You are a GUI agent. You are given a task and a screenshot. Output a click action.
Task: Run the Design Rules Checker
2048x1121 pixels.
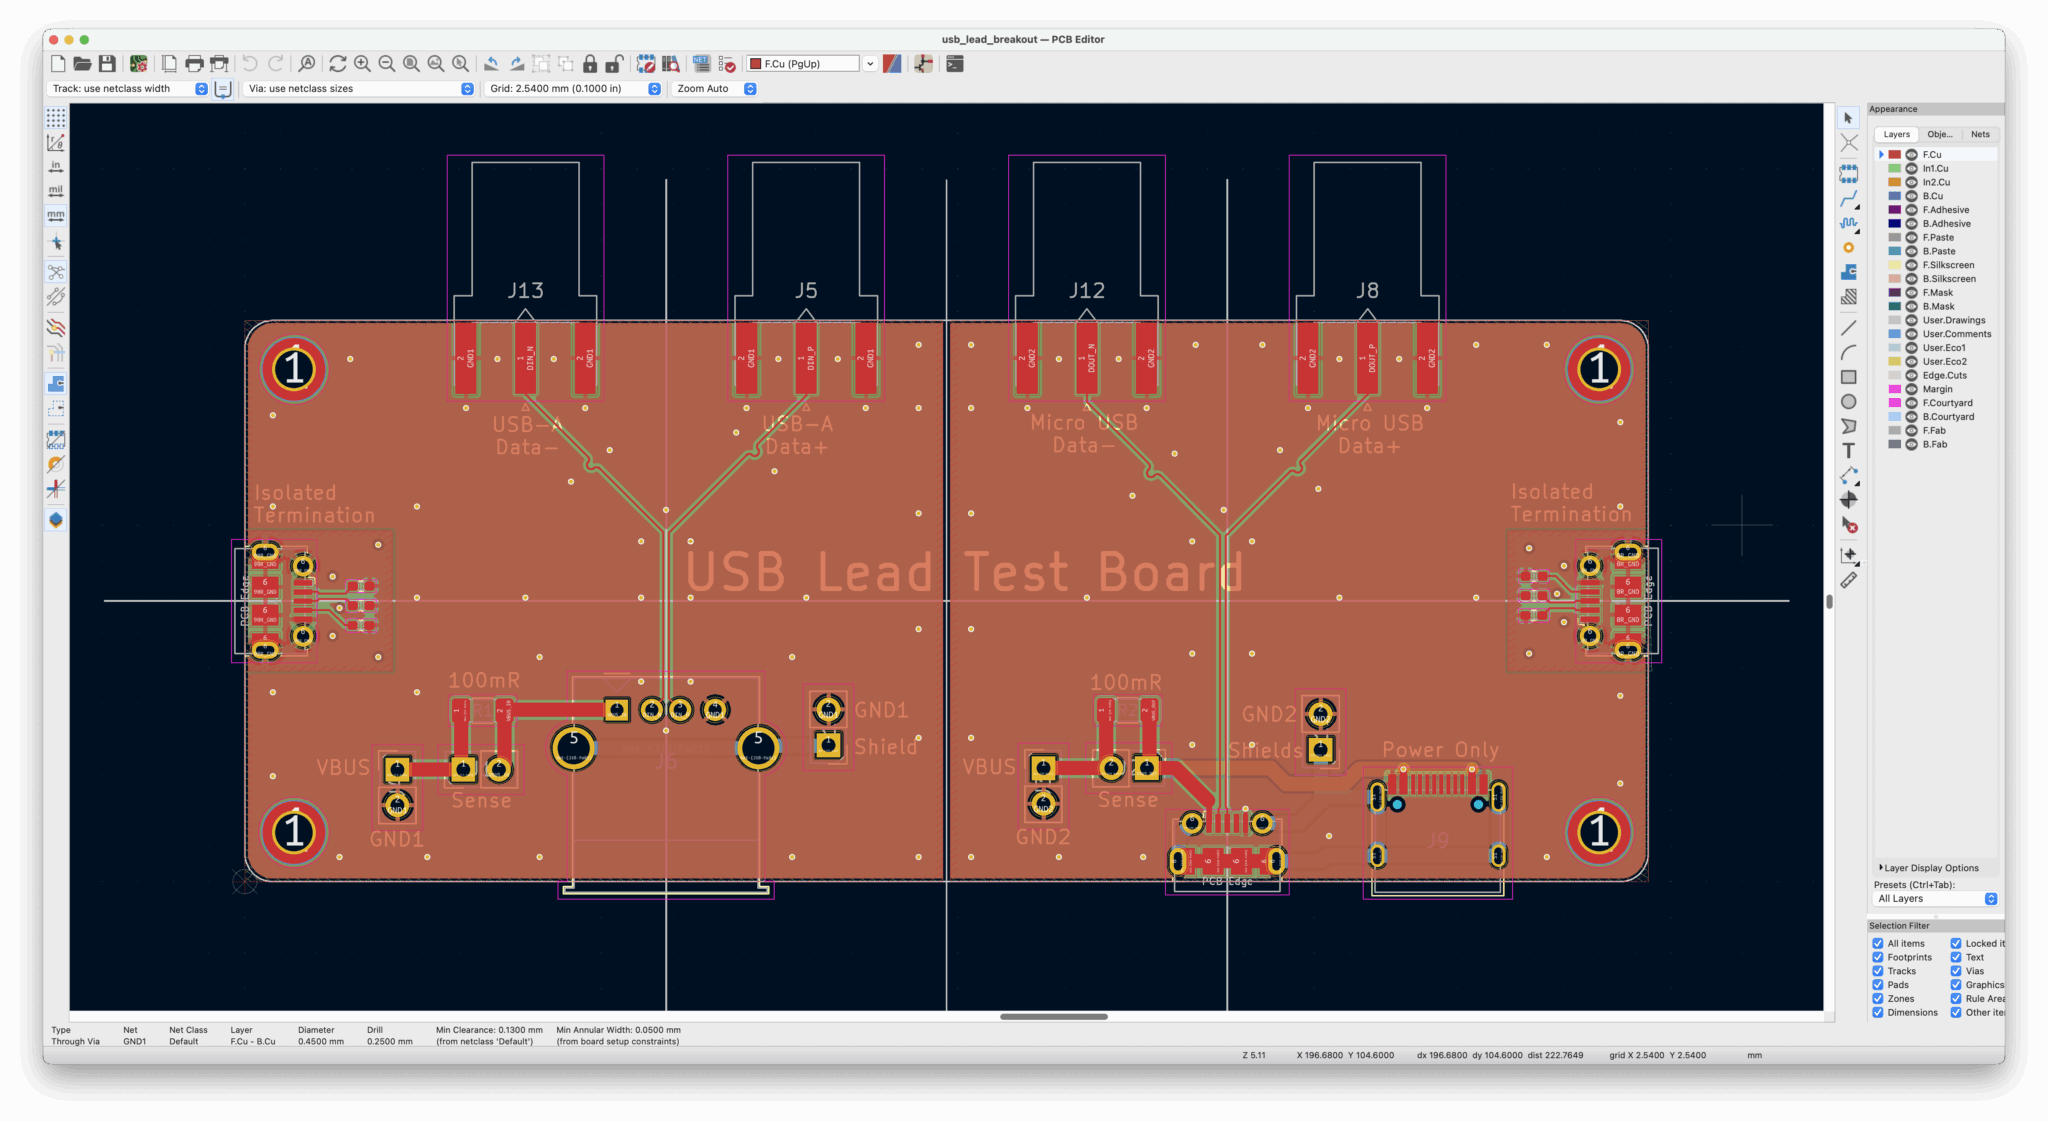(728, 64)
